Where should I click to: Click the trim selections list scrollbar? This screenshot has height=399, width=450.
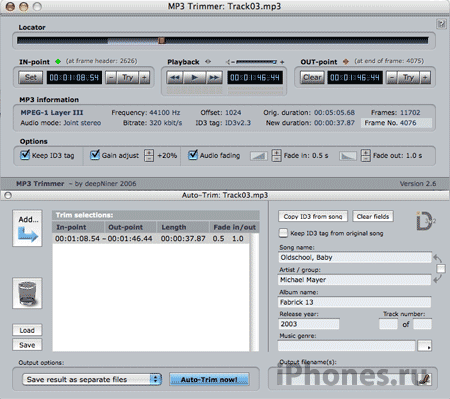point(255,292)
